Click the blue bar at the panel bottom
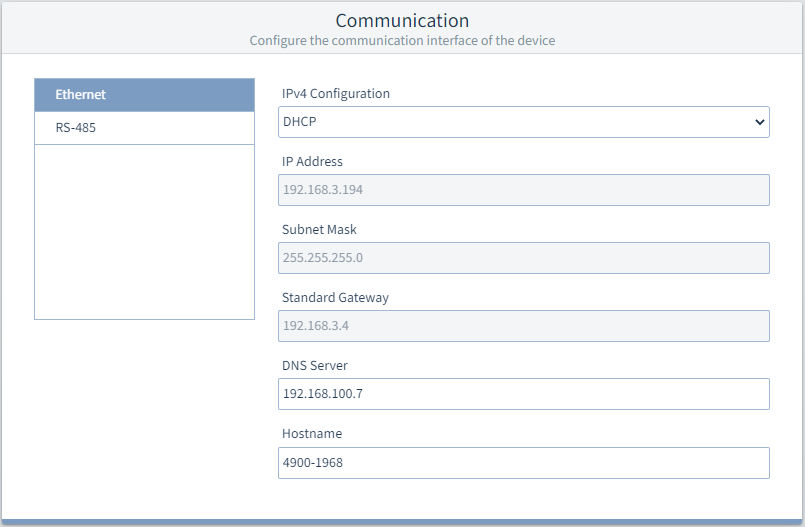805x527 pixels. [402, 522]
